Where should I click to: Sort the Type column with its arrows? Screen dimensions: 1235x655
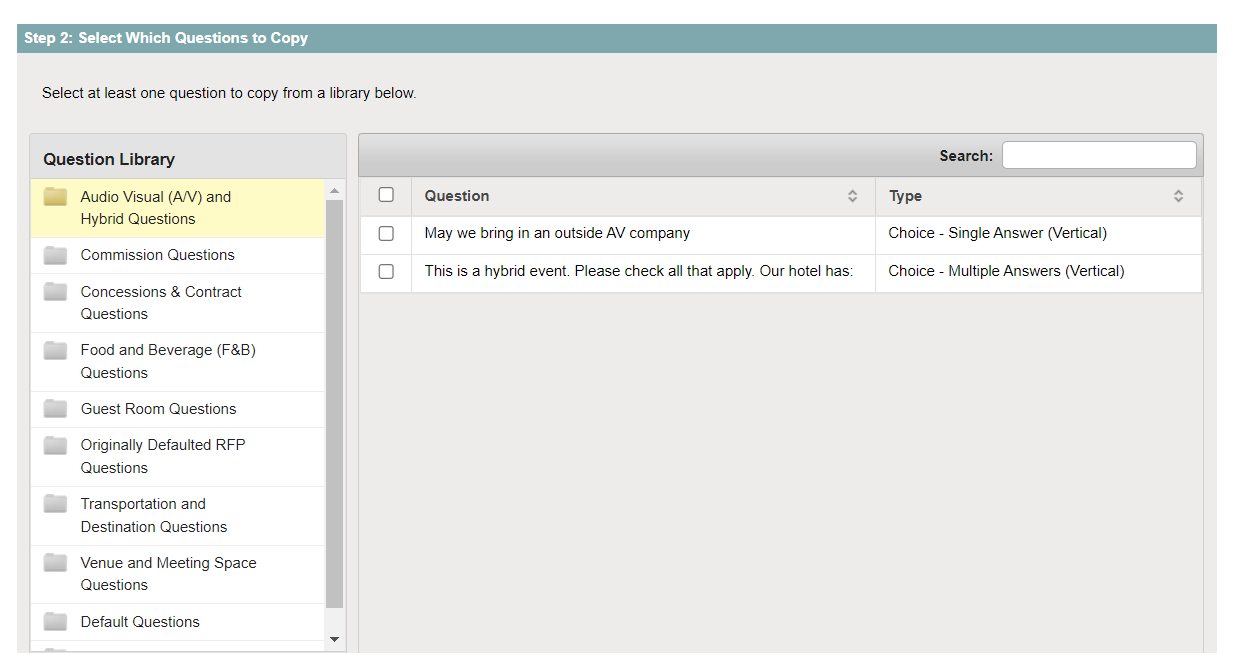click(1178, 196)
